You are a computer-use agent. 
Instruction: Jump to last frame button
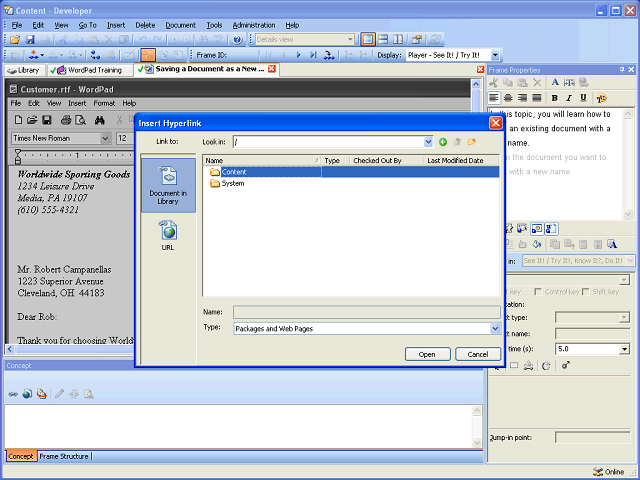(313, 55)
